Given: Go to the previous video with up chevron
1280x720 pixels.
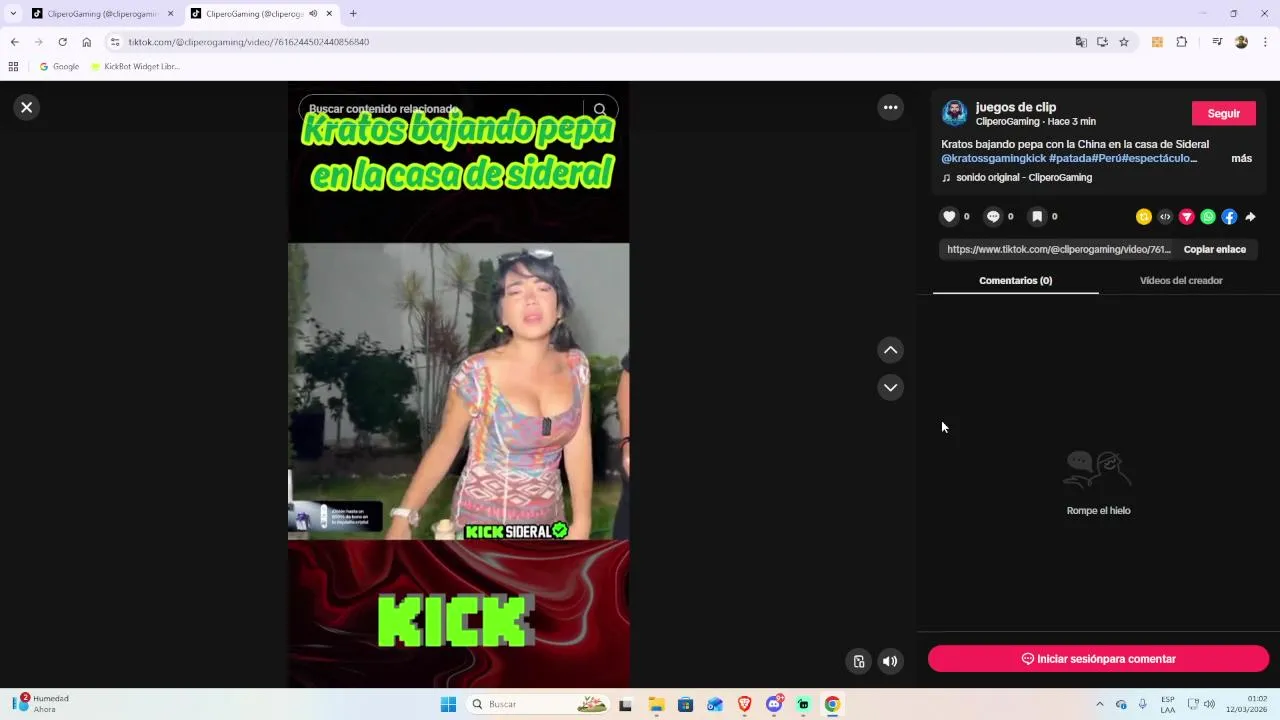Looking at the screenshot, I should tap(890, 350).
